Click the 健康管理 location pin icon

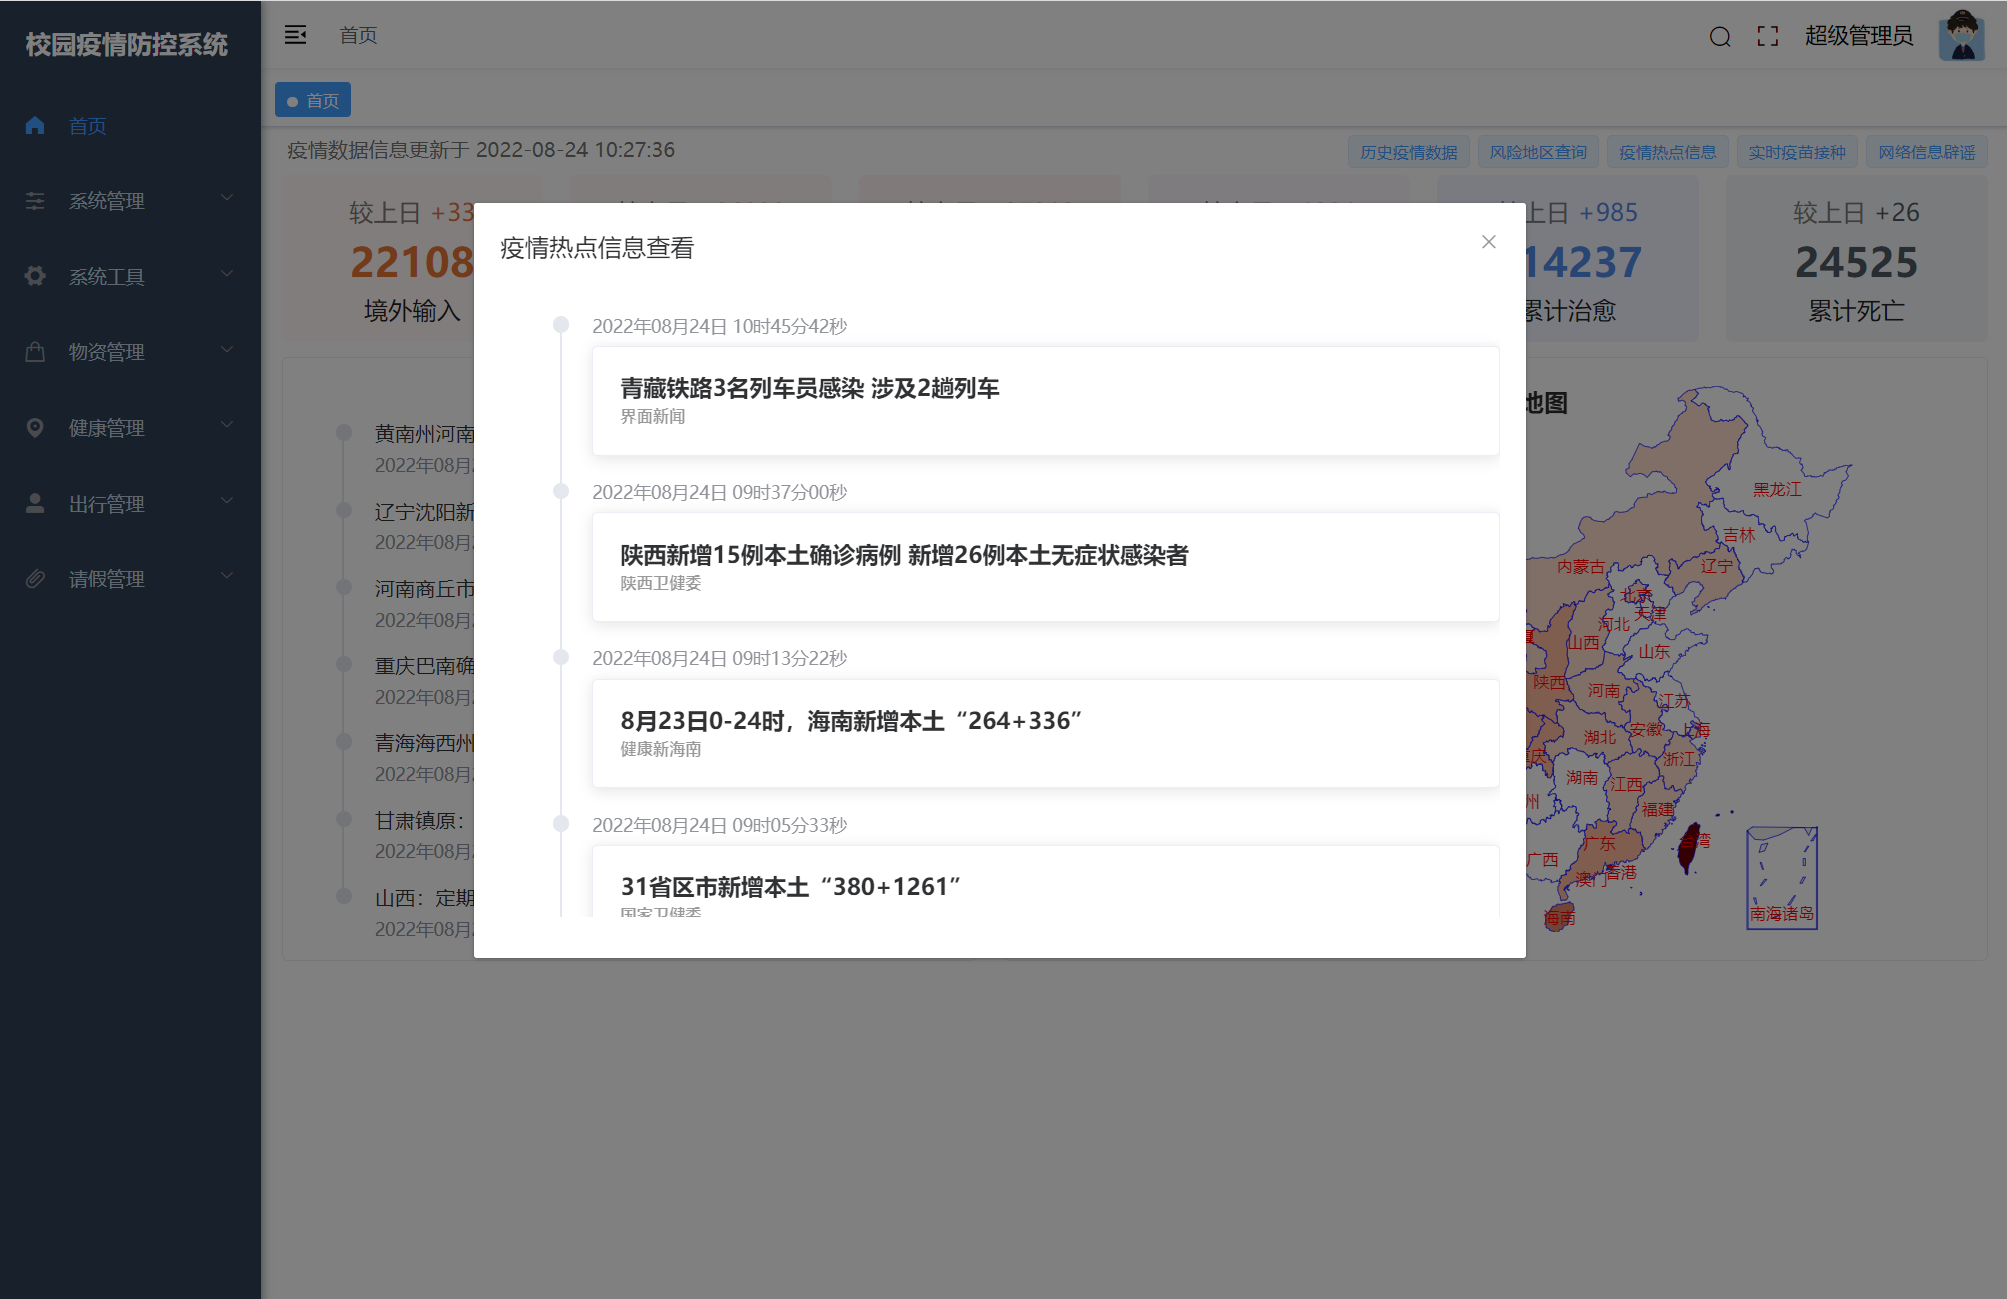point(35,428)
